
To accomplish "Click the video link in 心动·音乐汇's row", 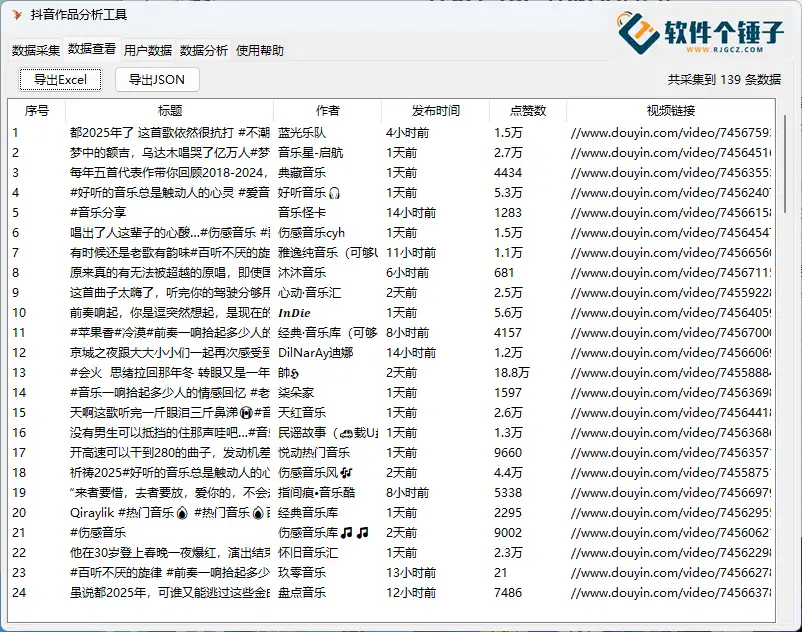I will click(x=671, y=292).
